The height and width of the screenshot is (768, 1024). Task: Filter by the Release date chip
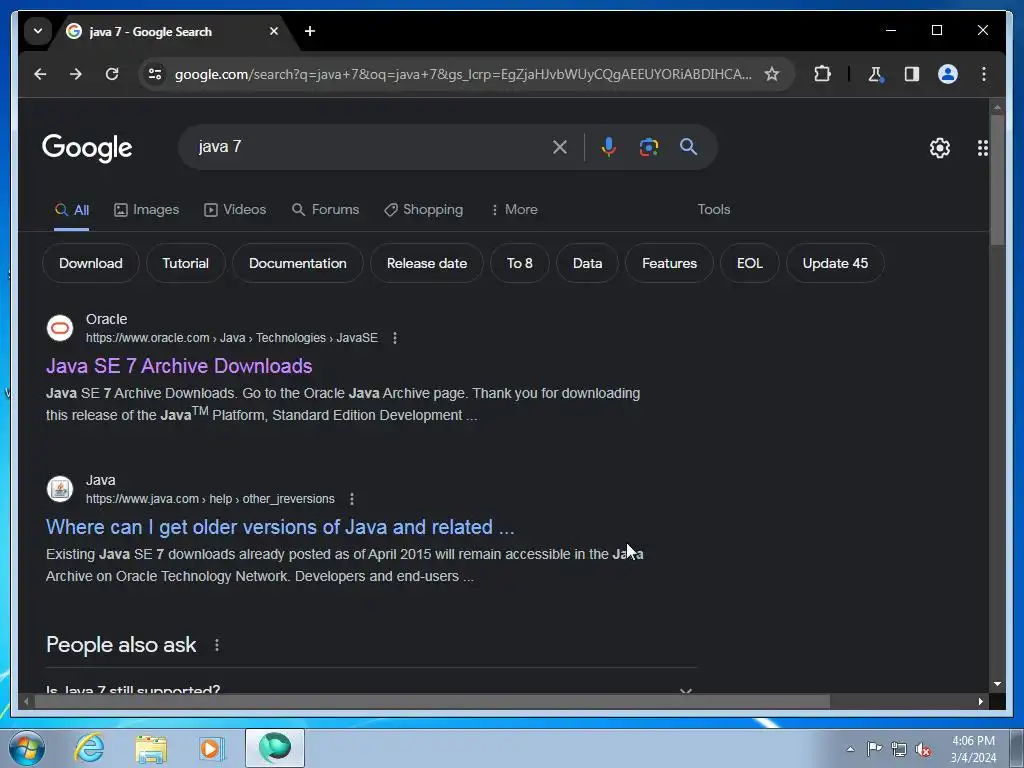(x=427, y=263)
